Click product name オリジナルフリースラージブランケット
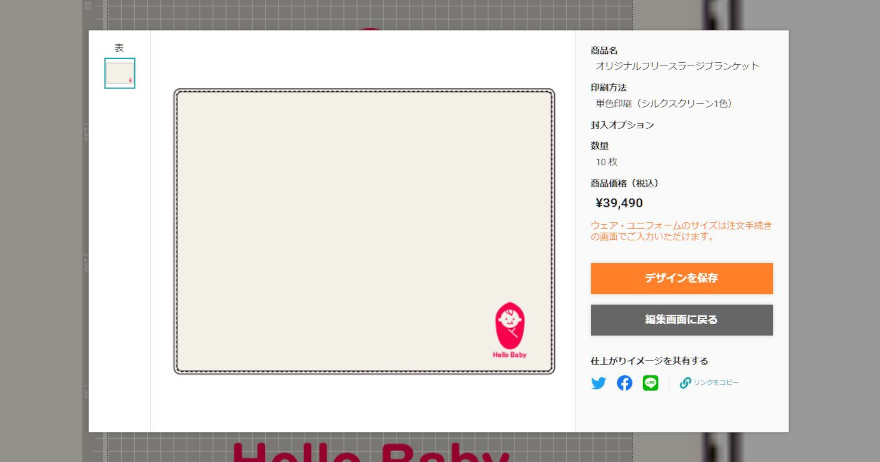This screenshot has height=462, width=880. point(677,66)
